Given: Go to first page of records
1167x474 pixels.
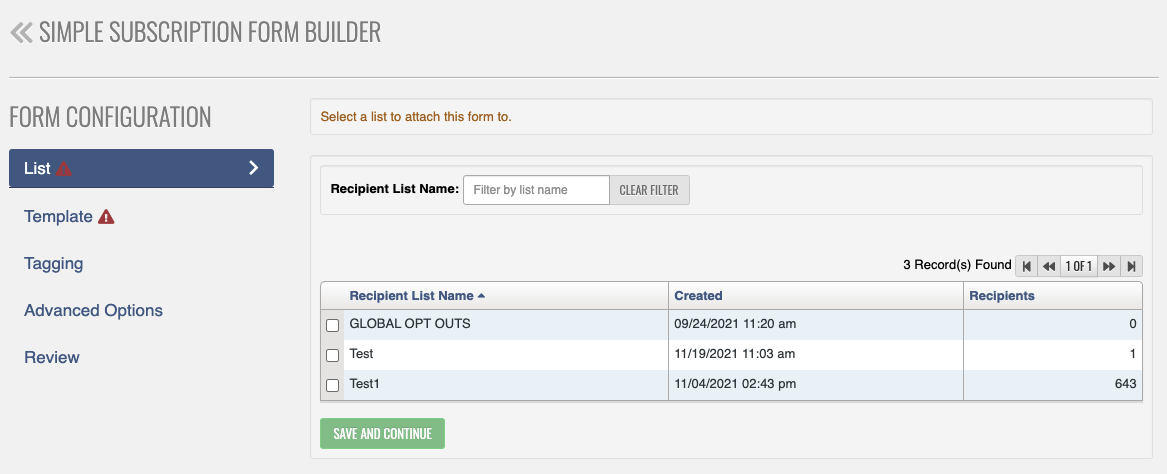Looking at the screenshot, I should pos(1026,266).
